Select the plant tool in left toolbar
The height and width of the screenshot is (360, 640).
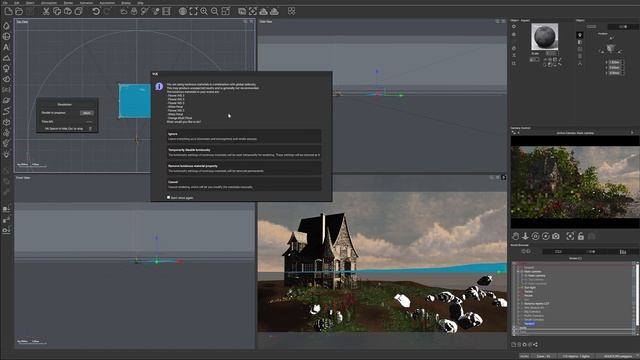pyautogui.click(x=6, y=69)
